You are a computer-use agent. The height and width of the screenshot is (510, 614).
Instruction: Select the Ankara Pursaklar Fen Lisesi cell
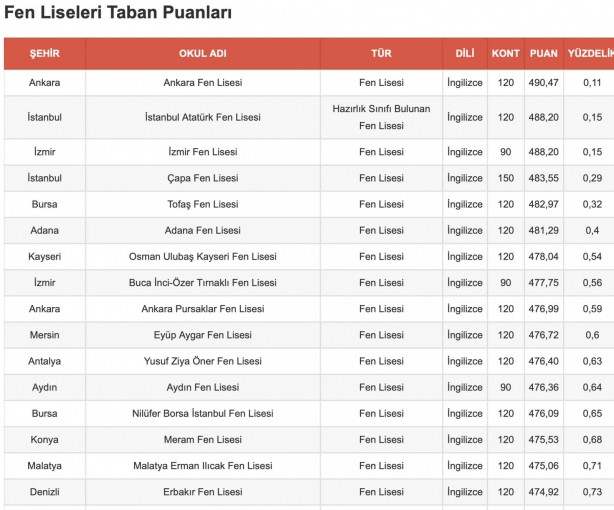202,309
